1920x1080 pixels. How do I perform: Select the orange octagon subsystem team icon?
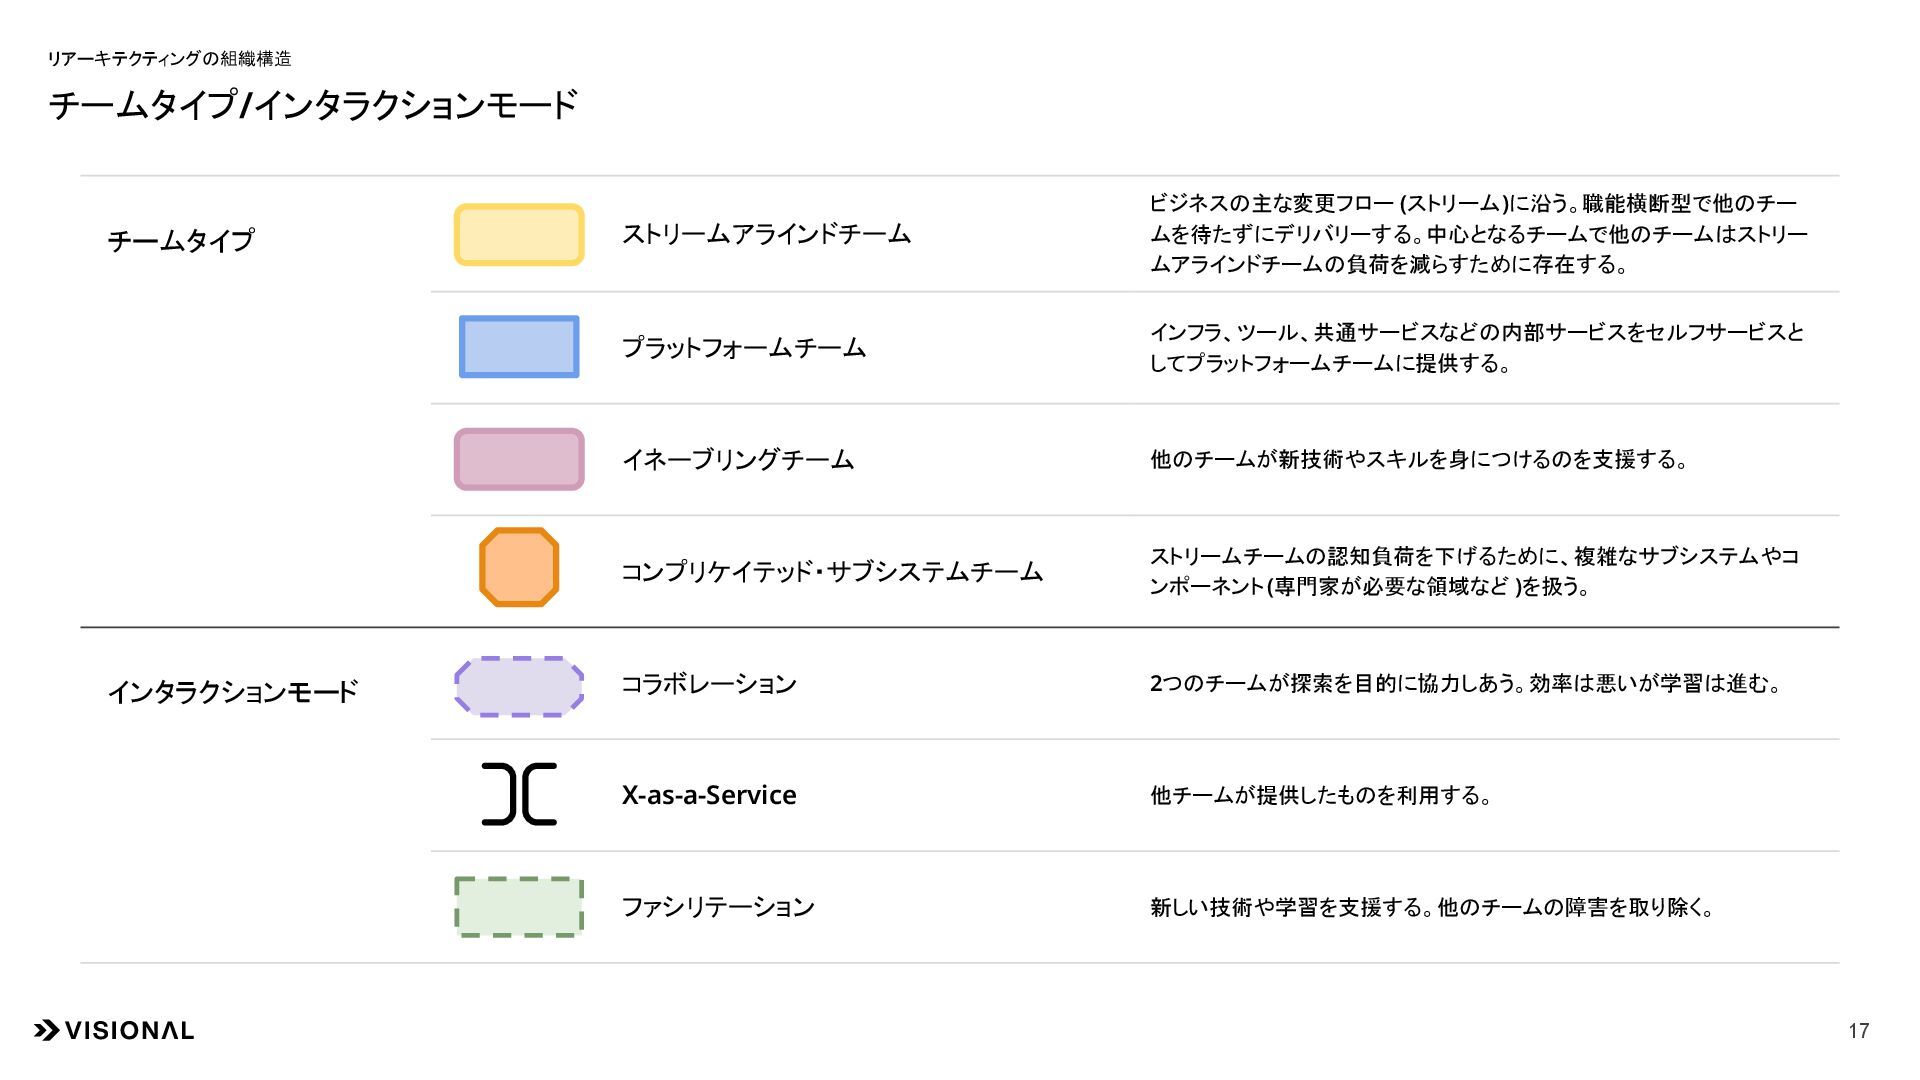point(519,568)
